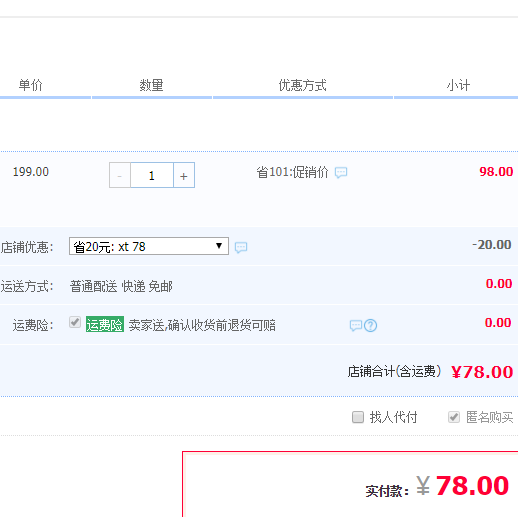
Task: Click the 小计 column header
Action: click(458, 85)
